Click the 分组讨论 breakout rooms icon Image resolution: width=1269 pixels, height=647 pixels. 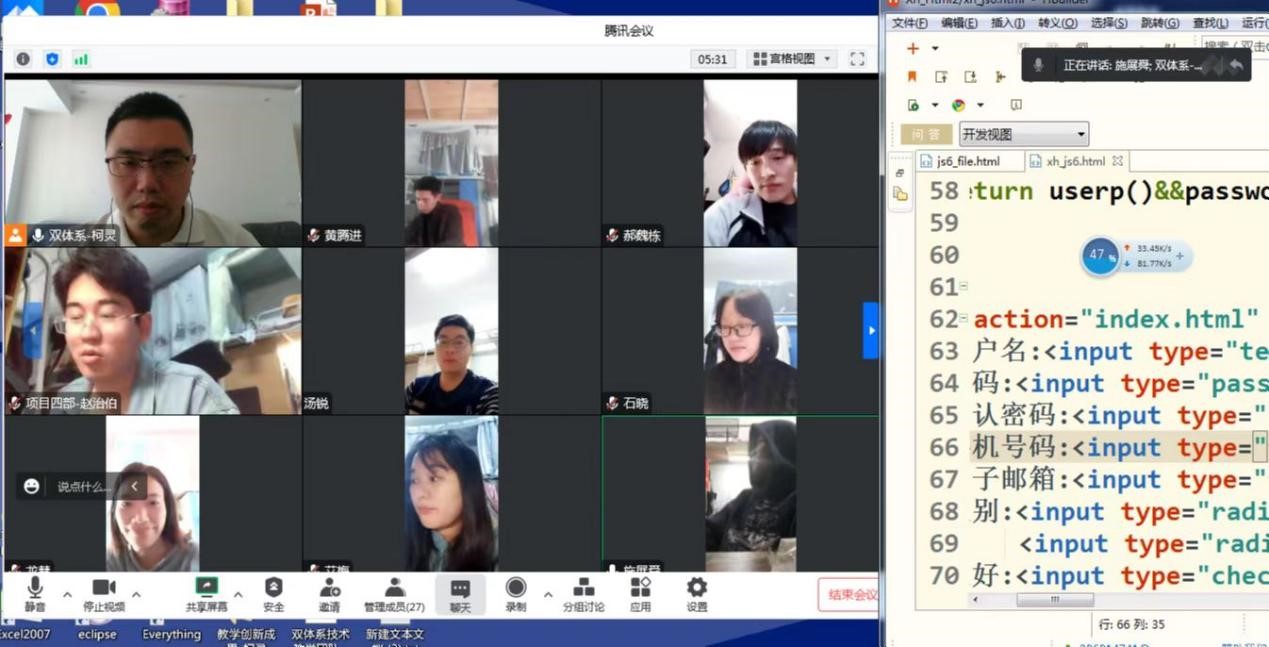(x=583, y=589)
